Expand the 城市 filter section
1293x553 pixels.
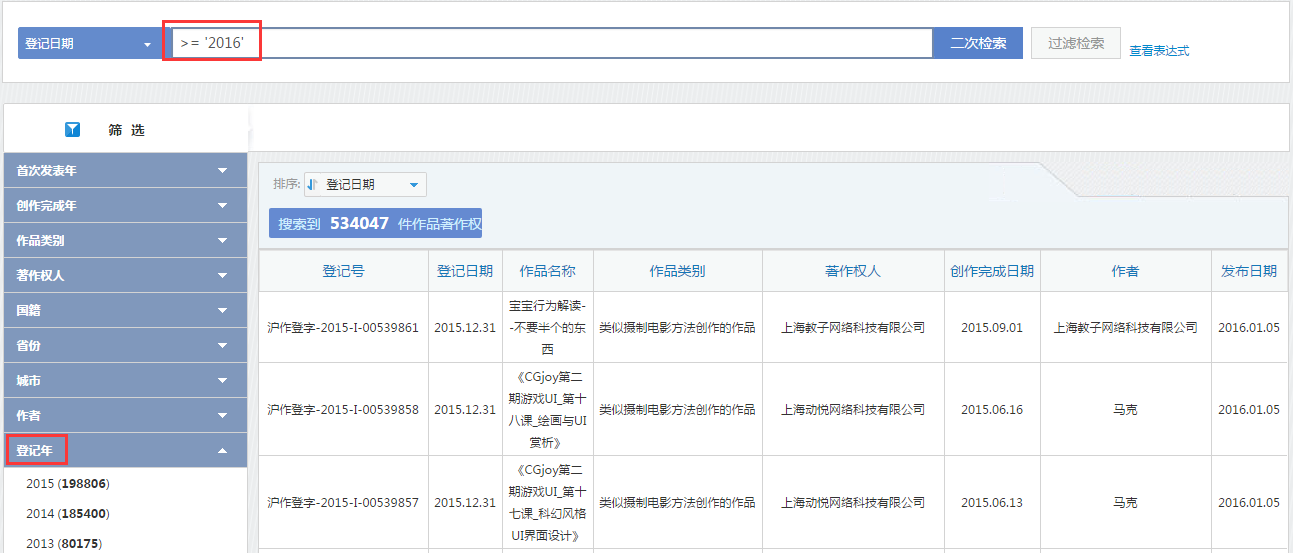125,380
